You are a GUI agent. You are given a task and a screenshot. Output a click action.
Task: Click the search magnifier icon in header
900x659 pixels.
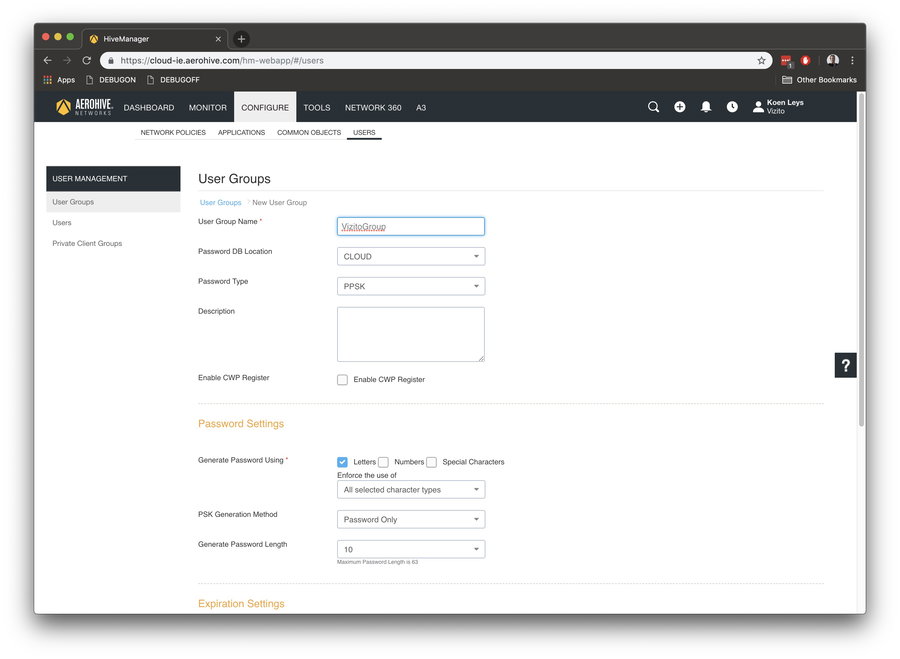coord(653,107)
